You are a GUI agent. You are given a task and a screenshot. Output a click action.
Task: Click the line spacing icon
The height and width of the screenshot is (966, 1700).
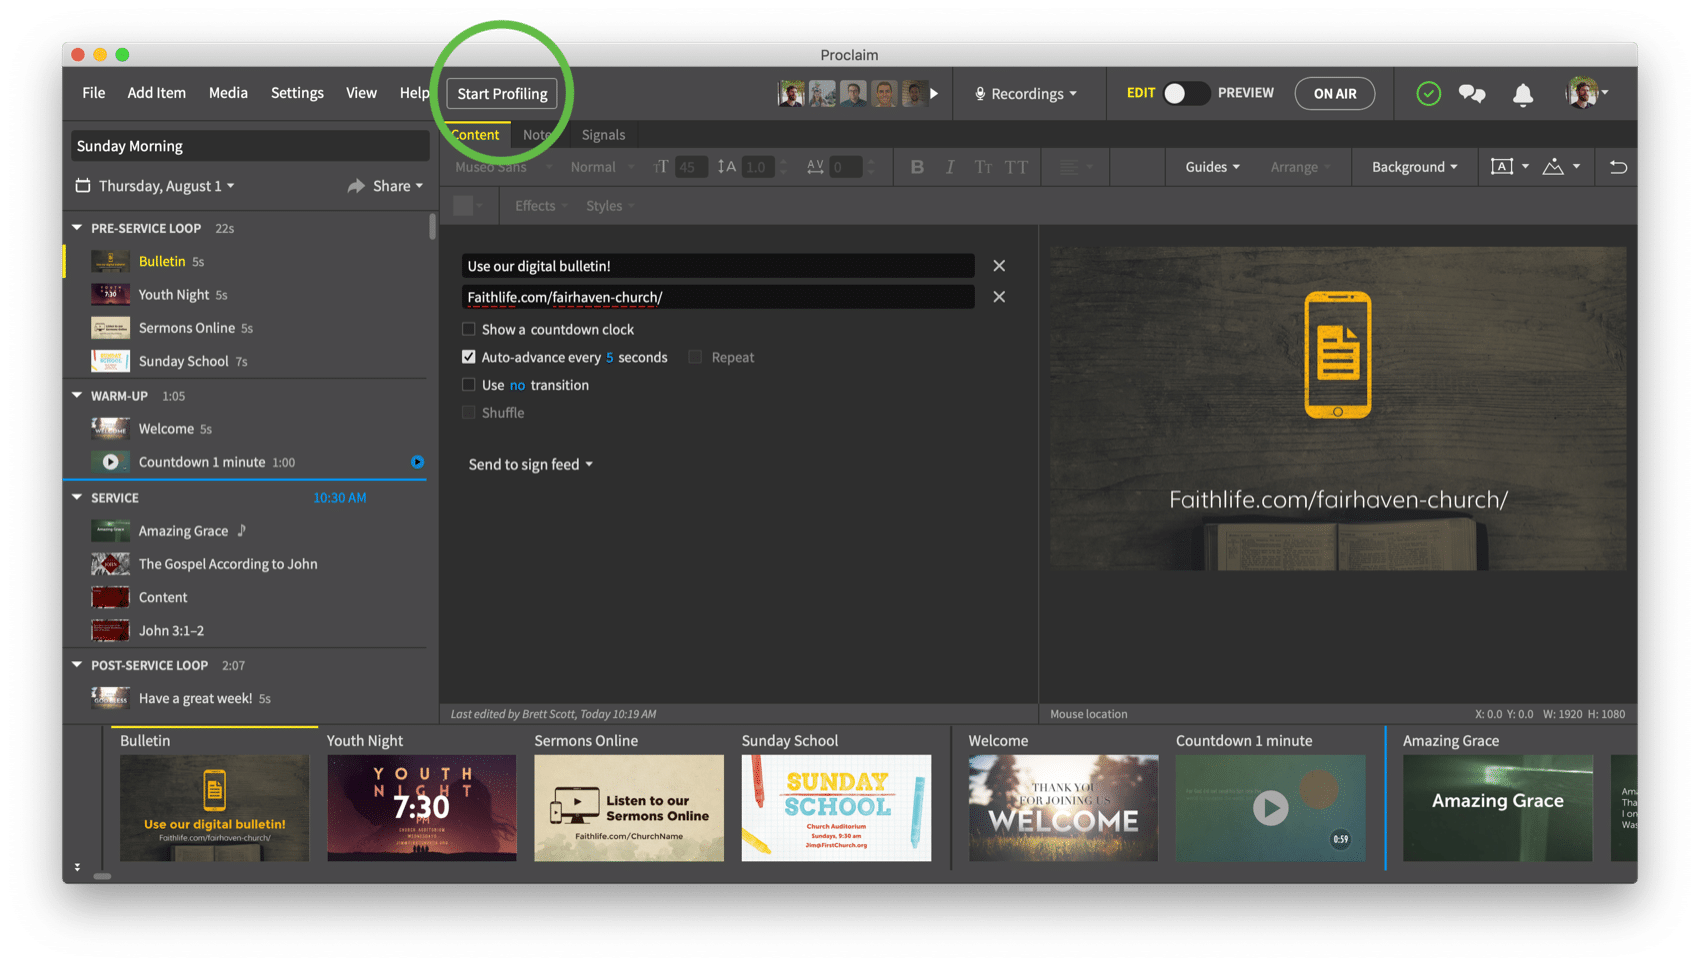(x=727, y=167)
